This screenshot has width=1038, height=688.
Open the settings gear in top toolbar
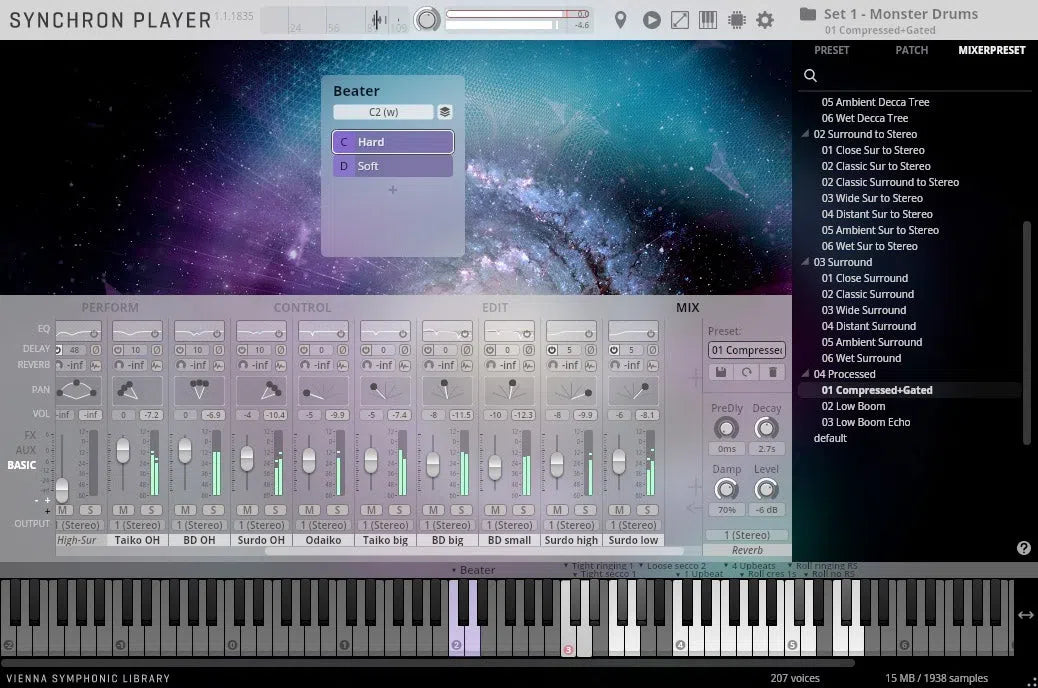point(765,20)
